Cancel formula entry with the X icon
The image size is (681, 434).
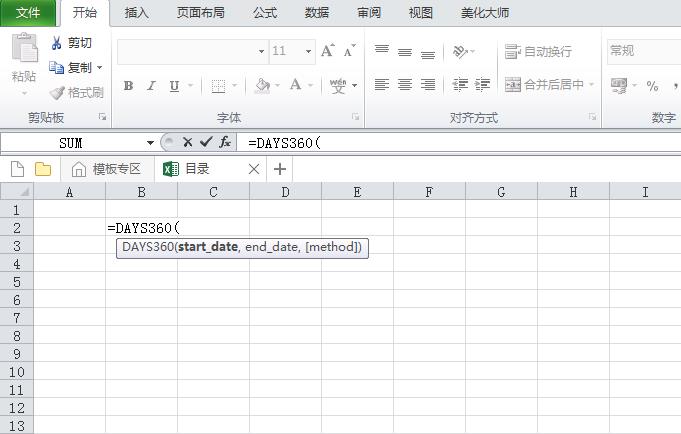tap(187, 142)
